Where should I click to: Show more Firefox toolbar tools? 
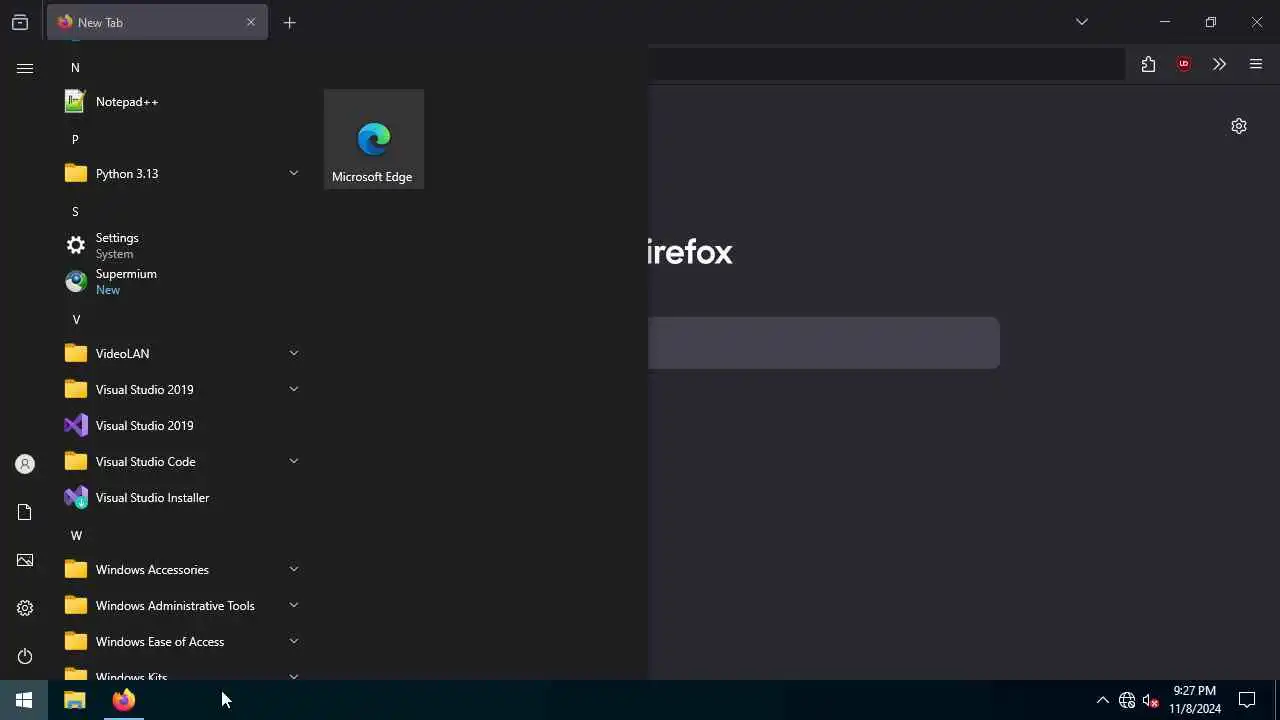coord(1219,65)
